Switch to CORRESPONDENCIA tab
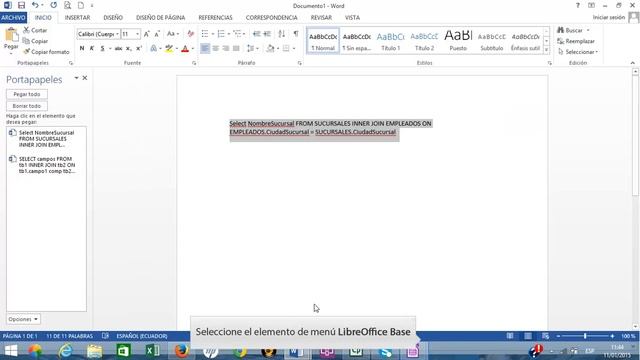 coord(271,18)
